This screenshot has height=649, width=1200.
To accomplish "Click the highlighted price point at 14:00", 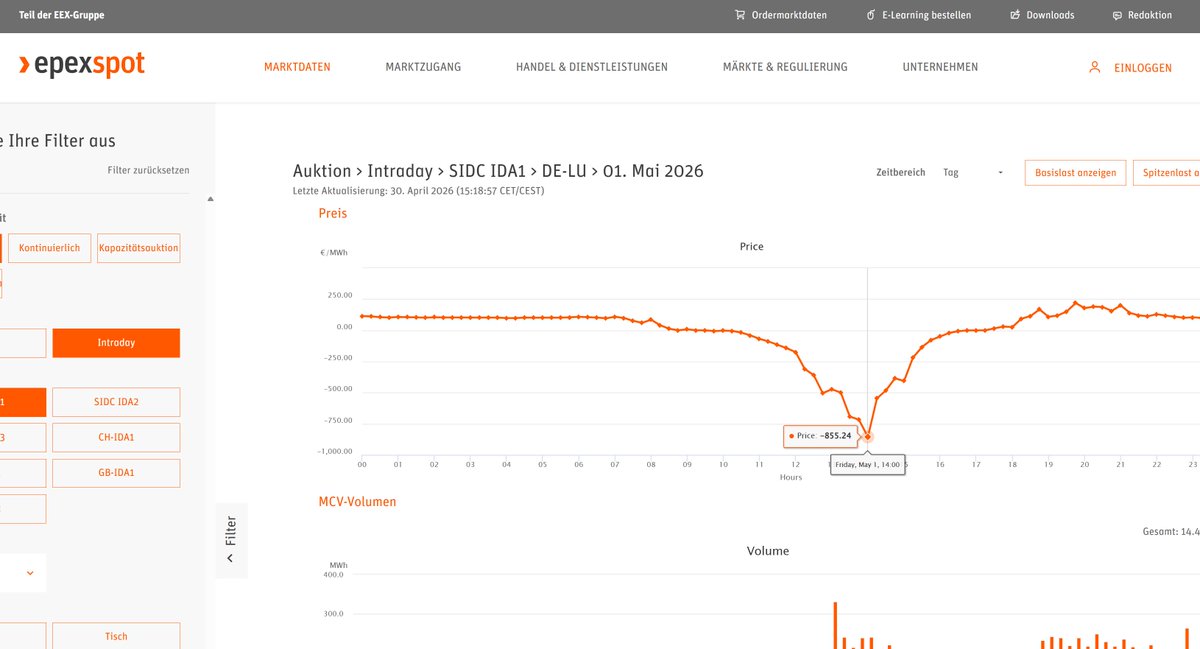I will [x=868, y=436].
